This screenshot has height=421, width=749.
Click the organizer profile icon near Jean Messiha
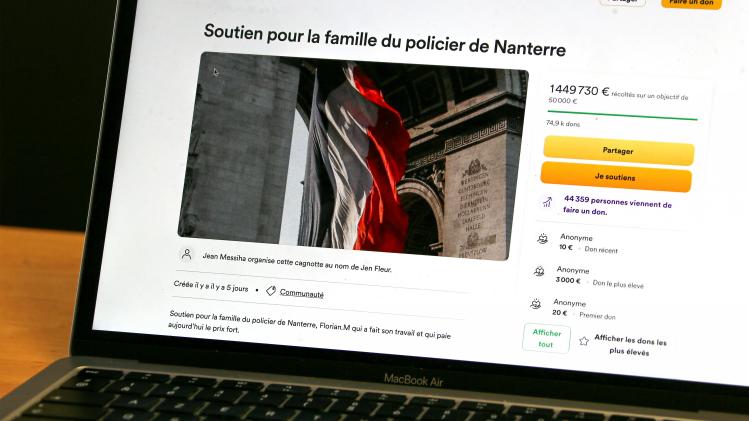[187, 254]
